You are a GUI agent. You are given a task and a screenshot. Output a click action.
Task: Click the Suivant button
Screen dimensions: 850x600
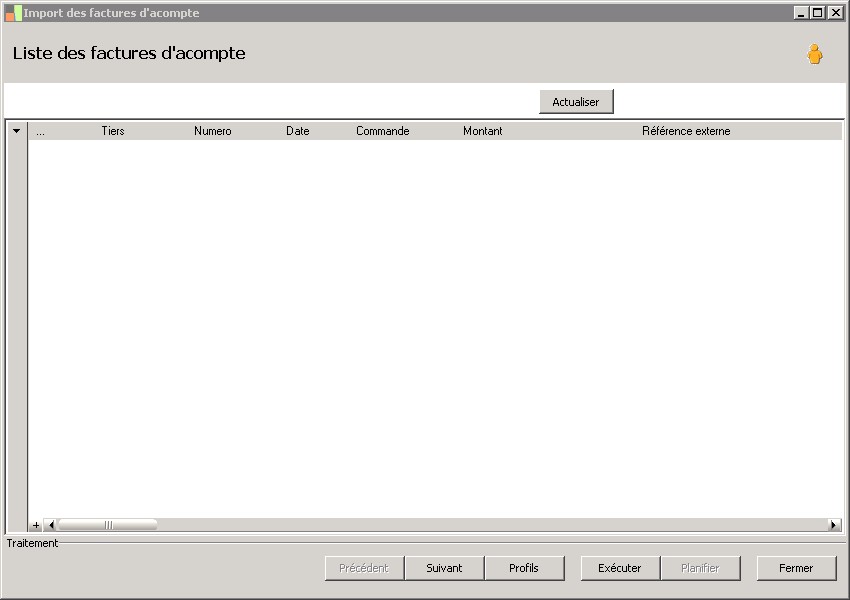click(x=445, y=568)
